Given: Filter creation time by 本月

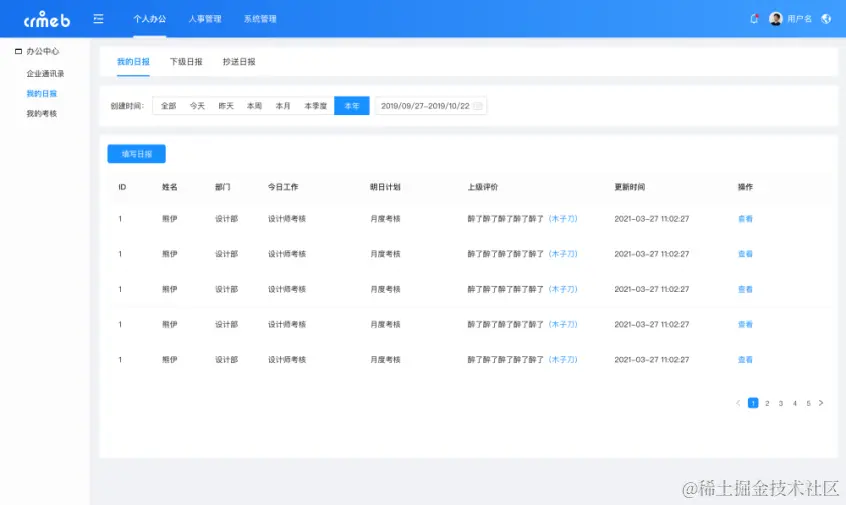Looking at the screenshot, I should (x=283, y=106).
